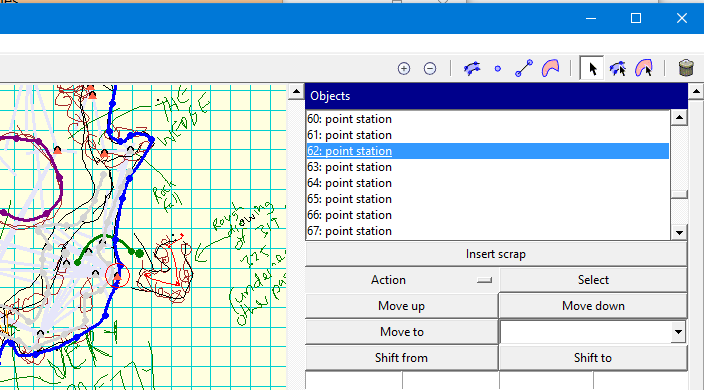704x390 pixels.
Task: Select the insert area tool icon
Action: (550, 68)
